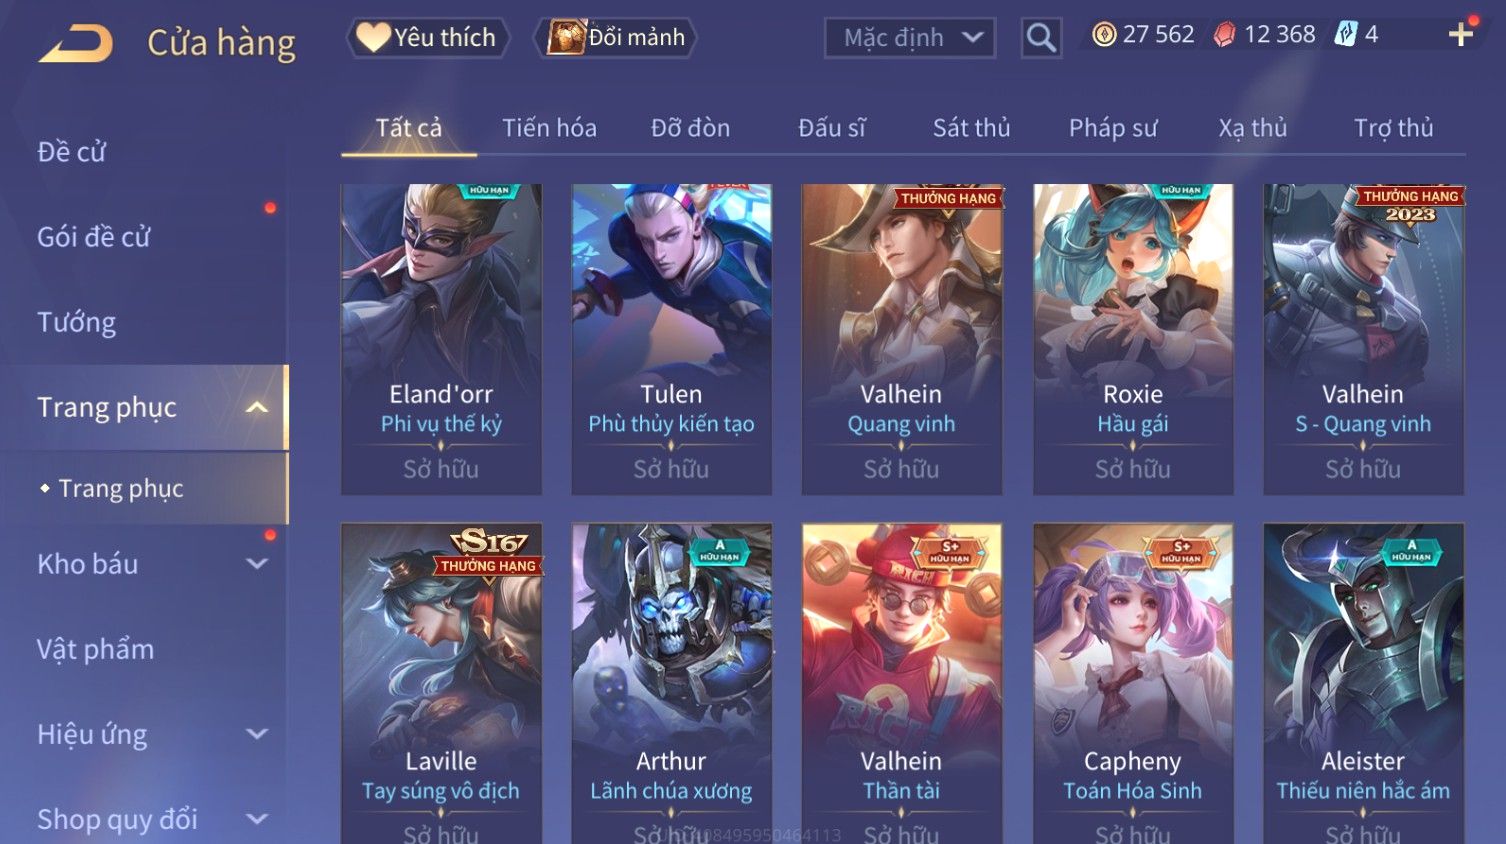Switch to the Pháp sư tab

coord(1112,128)
